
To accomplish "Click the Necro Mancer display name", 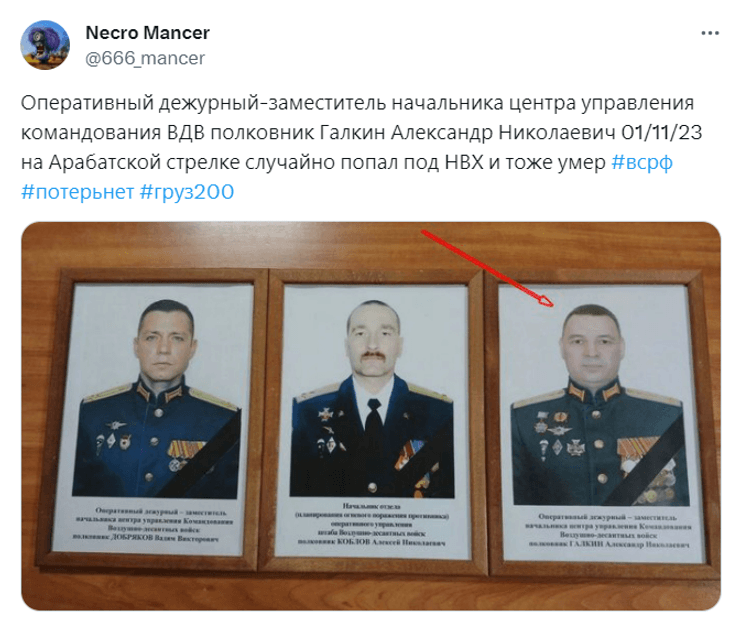I will (147, 33).
